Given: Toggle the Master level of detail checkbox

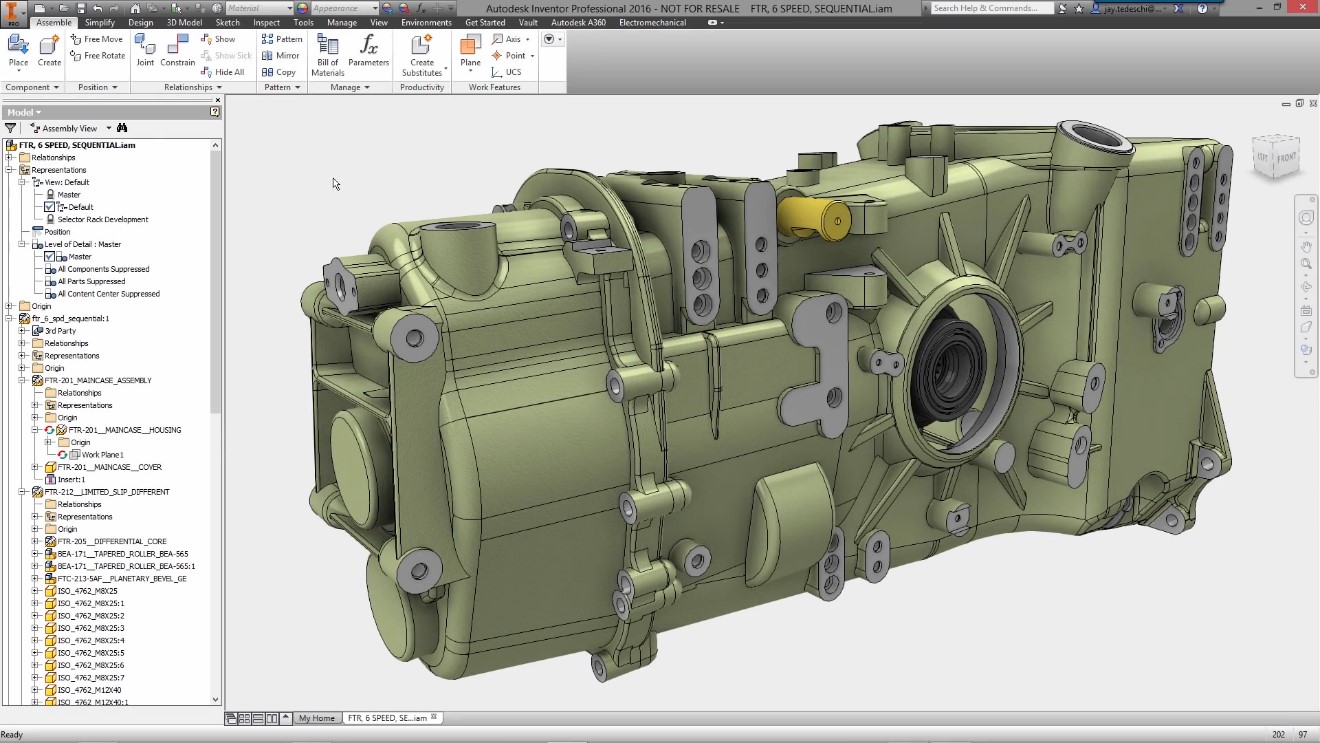Looking at the screenshot, I should click(49, 257).
